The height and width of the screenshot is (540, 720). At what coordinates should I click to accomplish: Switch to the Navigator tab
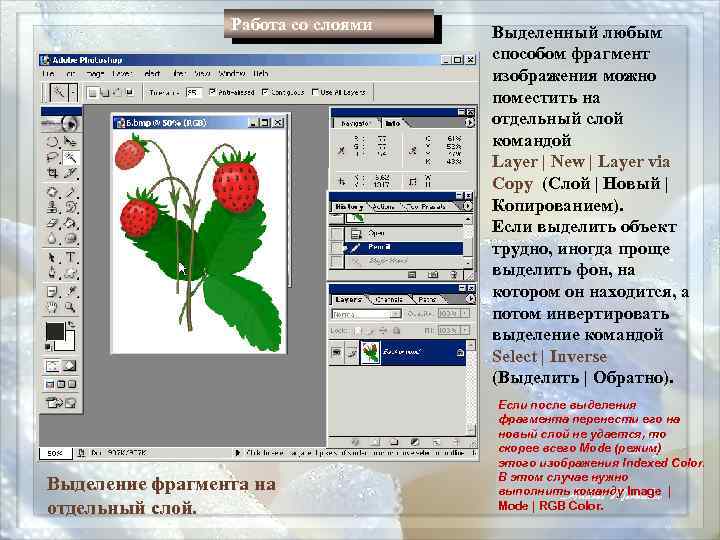point(355,124)
